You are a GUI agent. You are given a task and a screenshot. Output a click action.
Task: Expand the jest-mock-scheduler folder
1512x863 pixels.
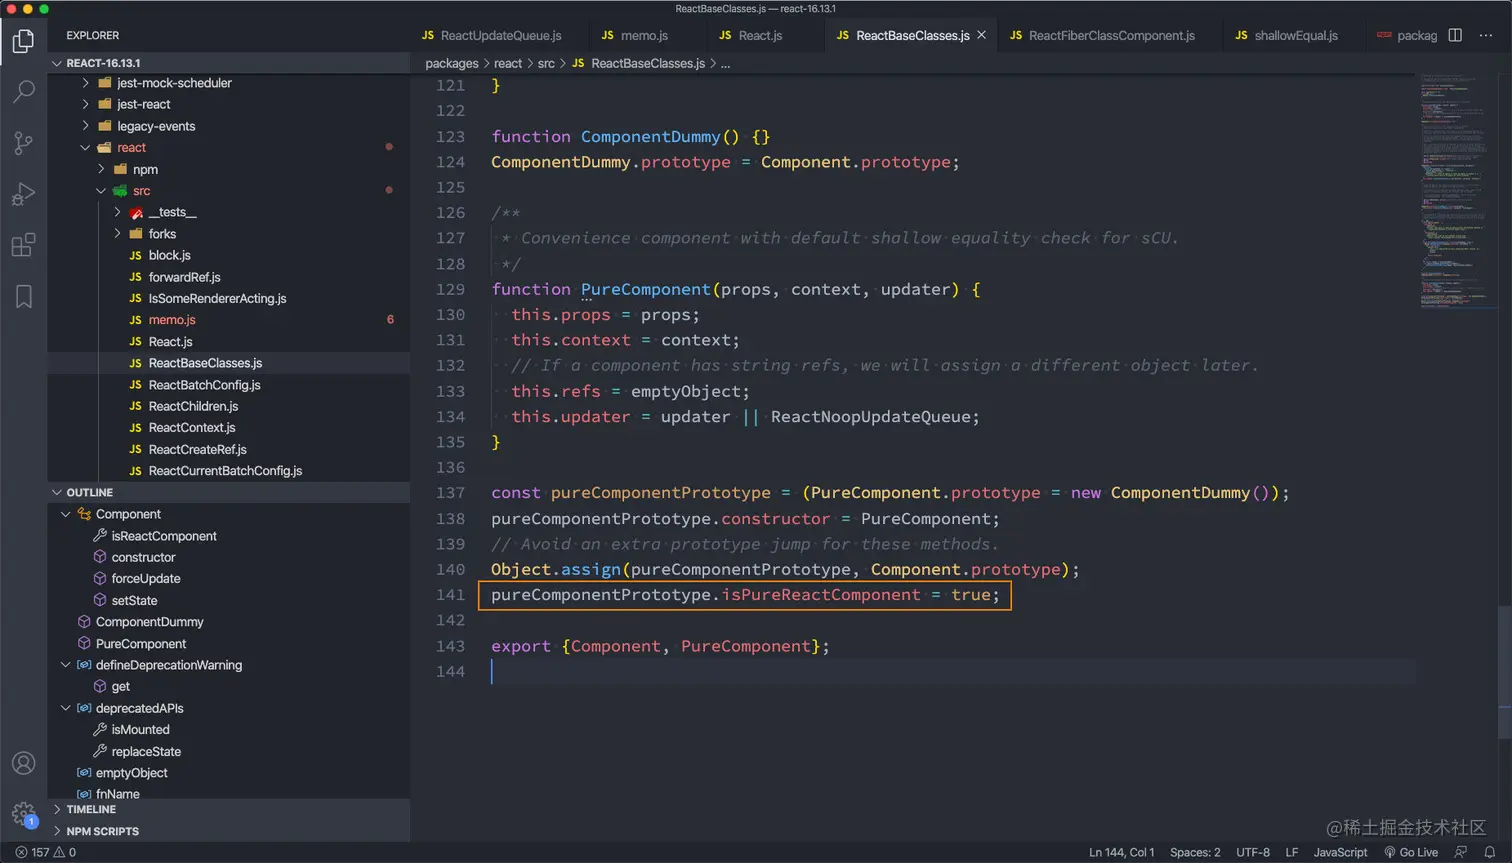86,83
